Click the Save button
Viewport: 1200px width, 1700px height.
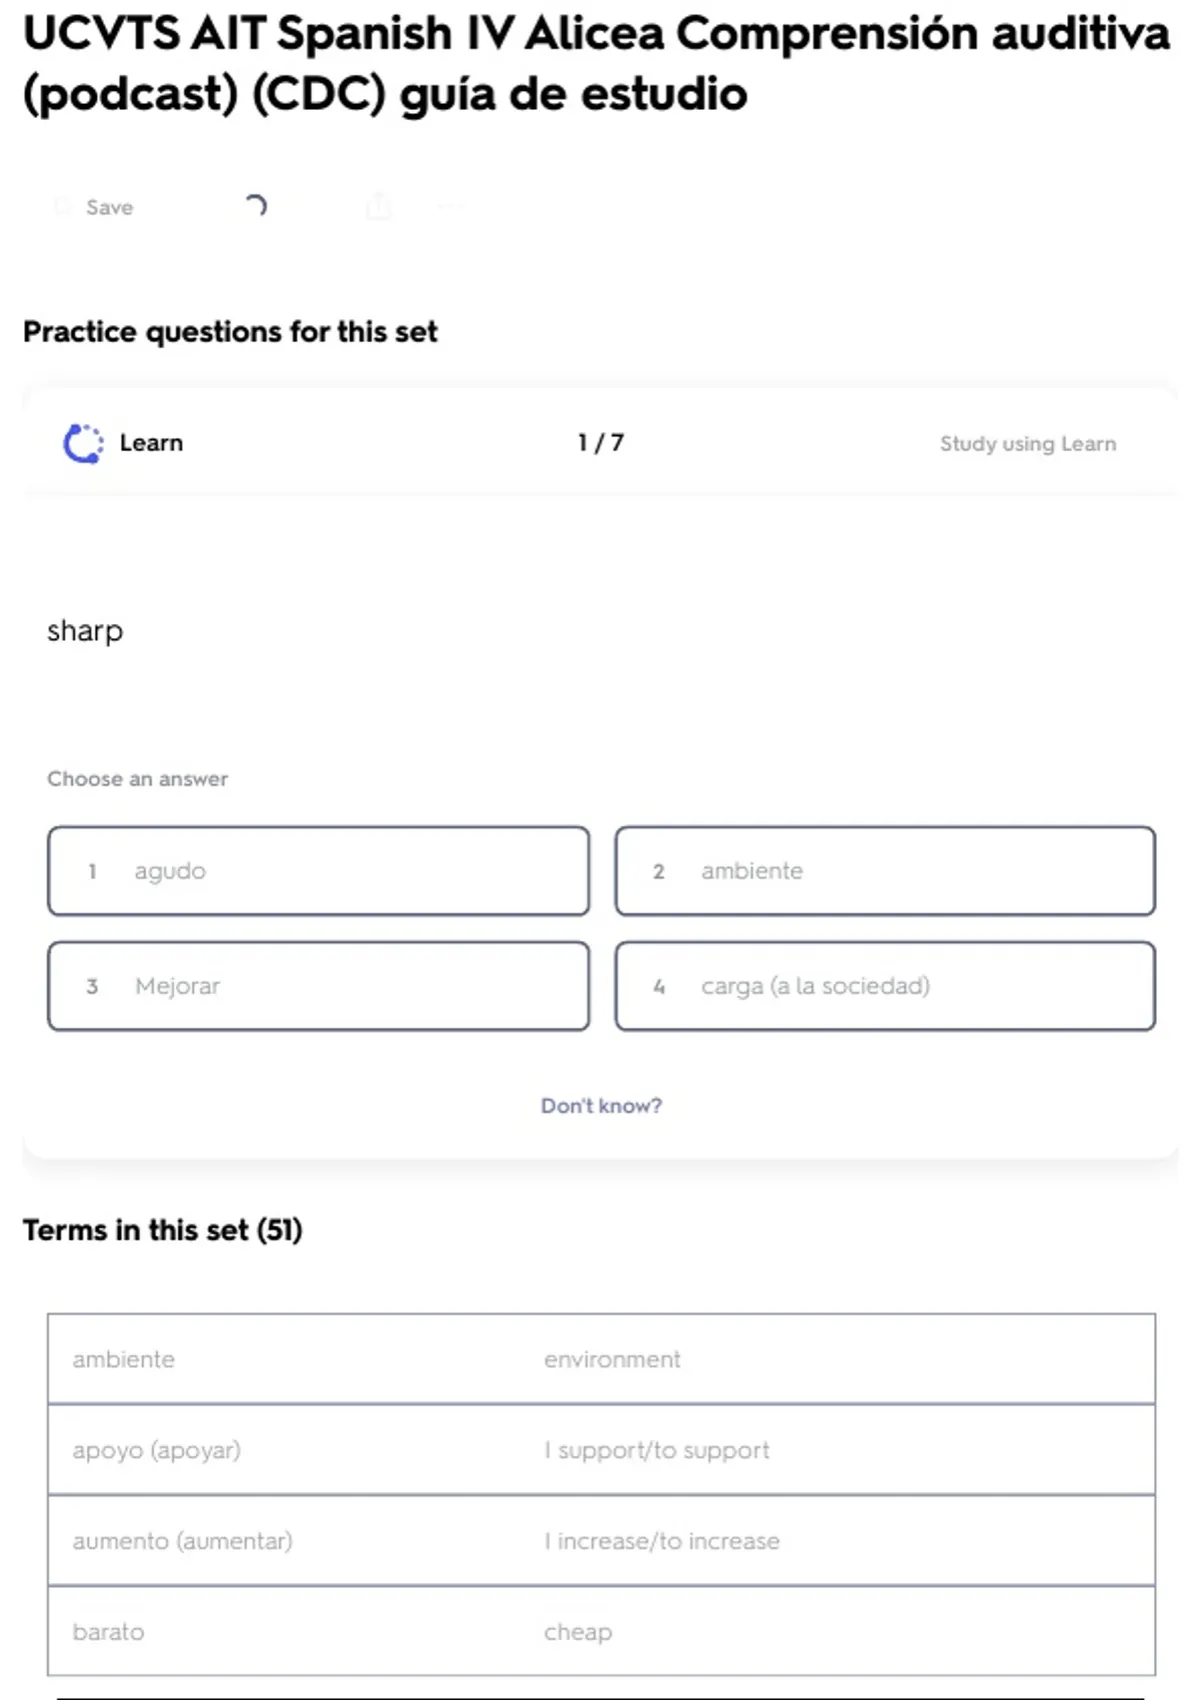point(94,207)
